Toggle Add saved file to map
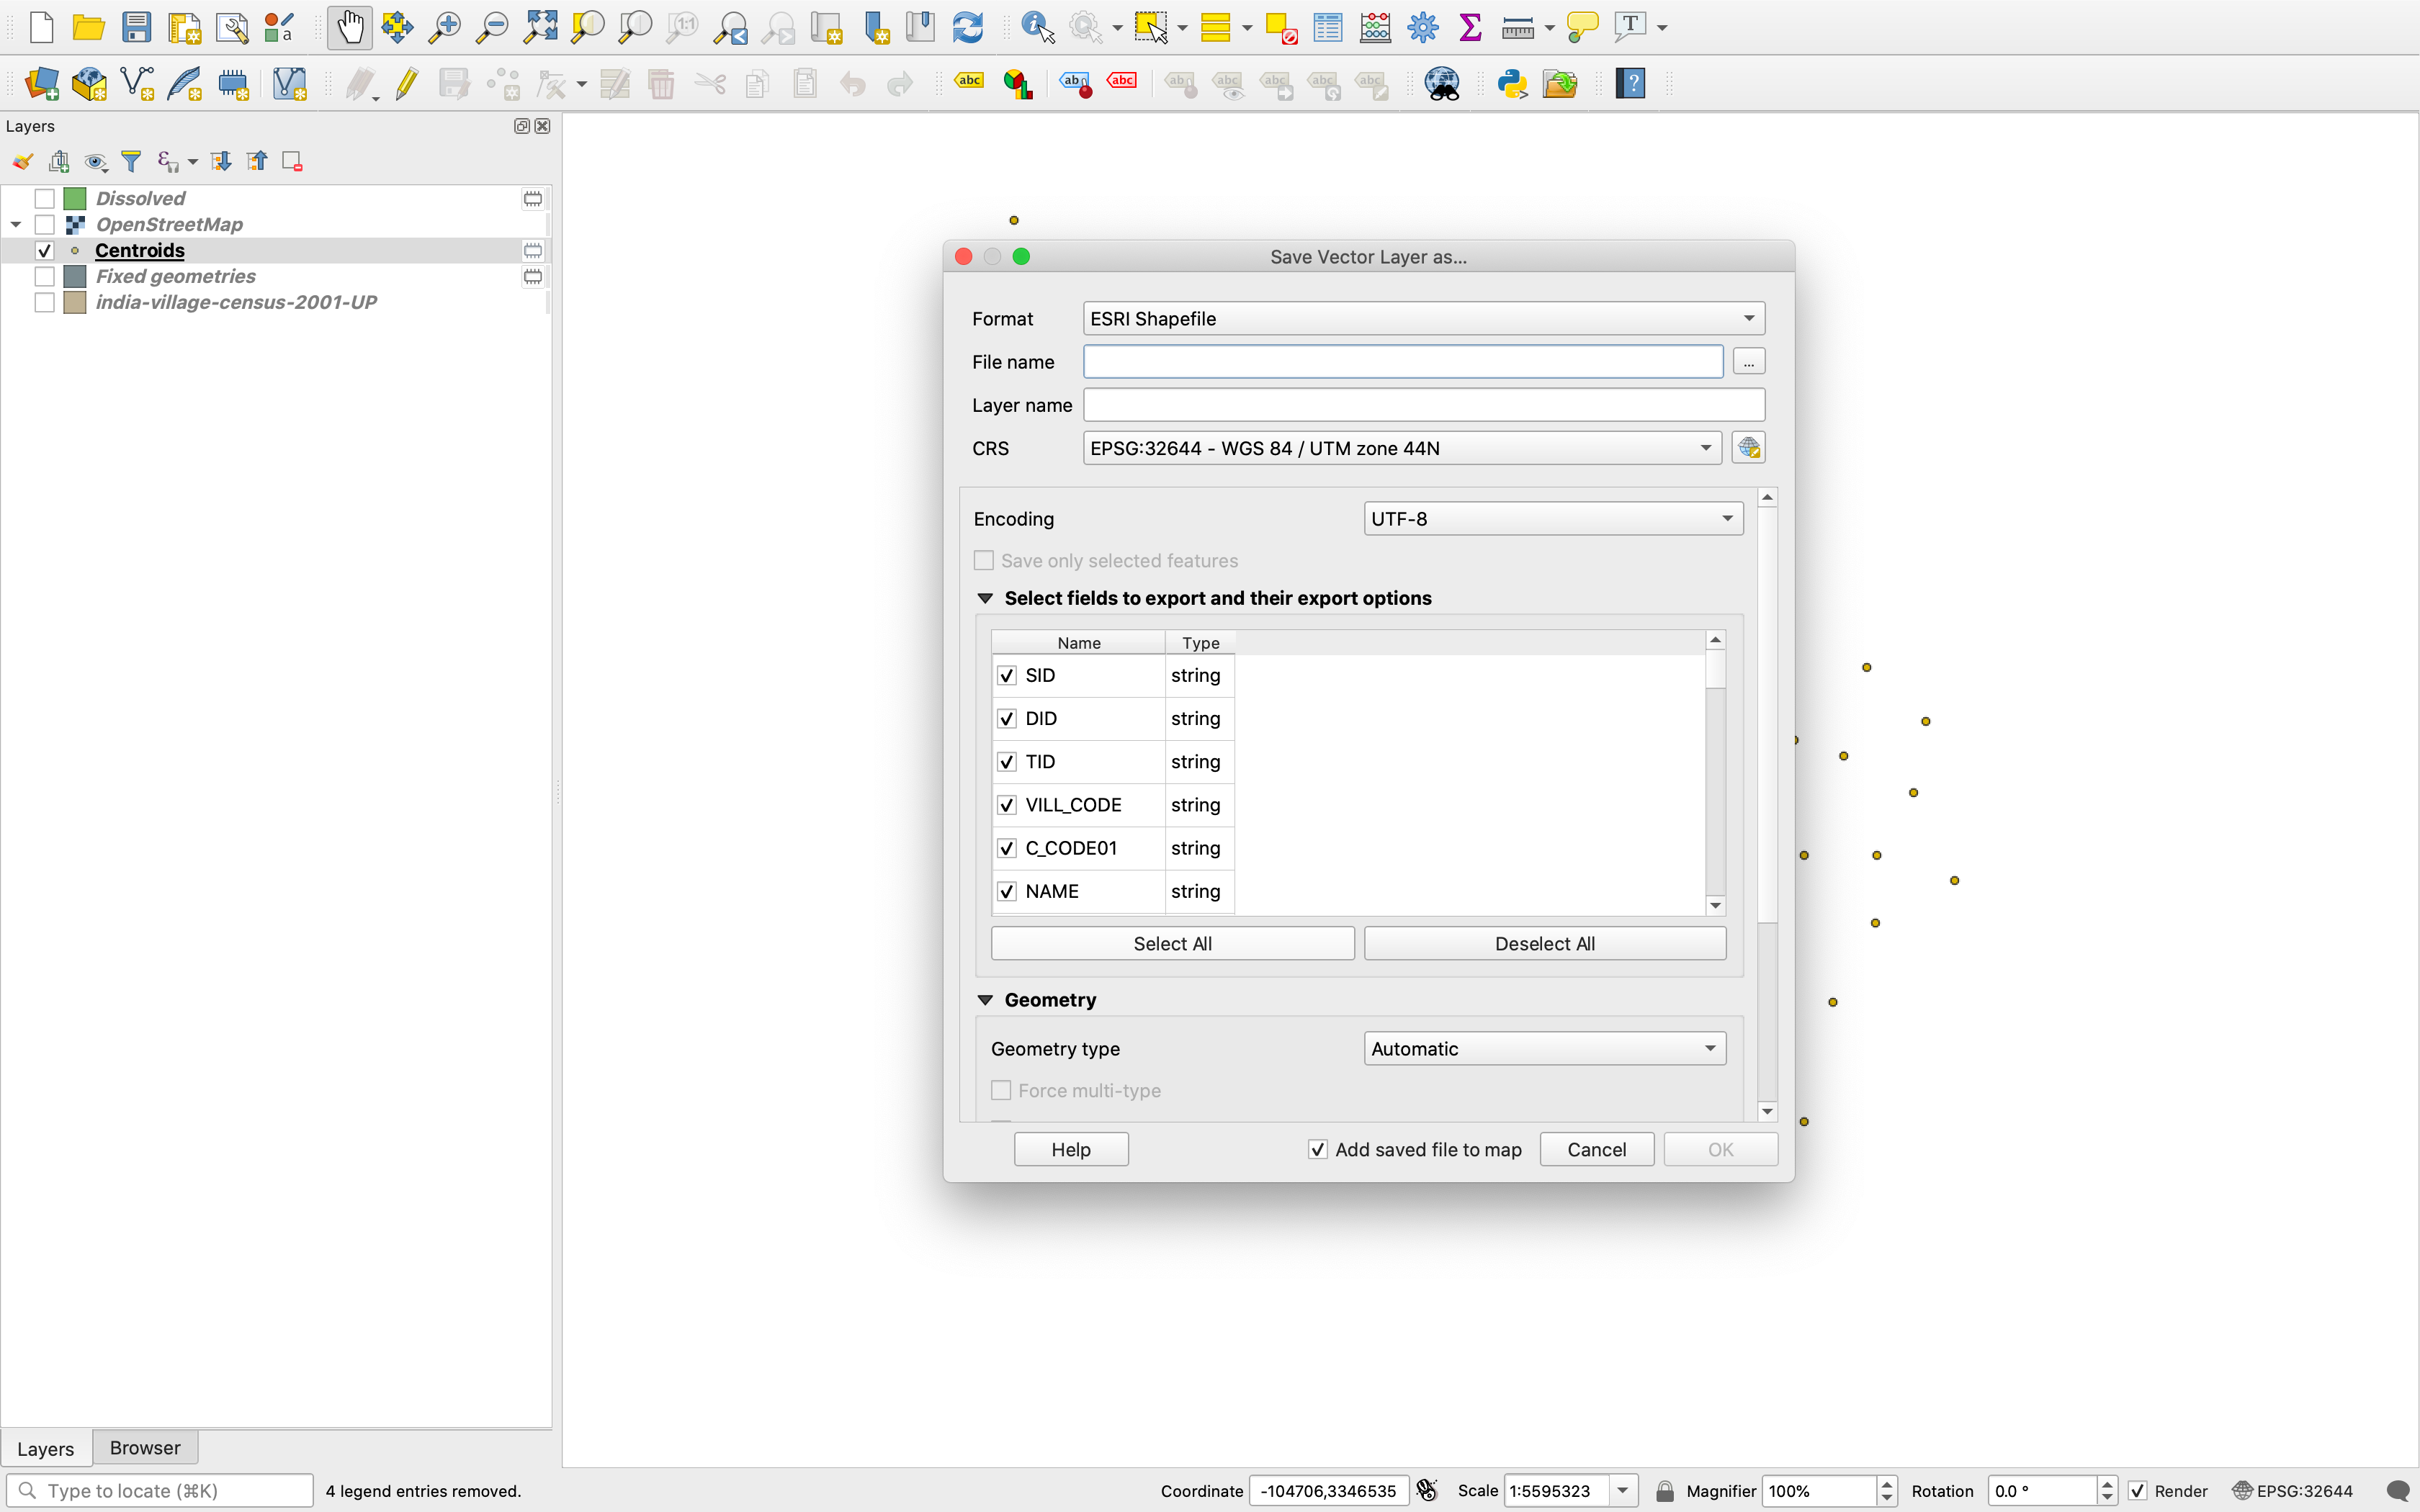 point(1318,1149)
